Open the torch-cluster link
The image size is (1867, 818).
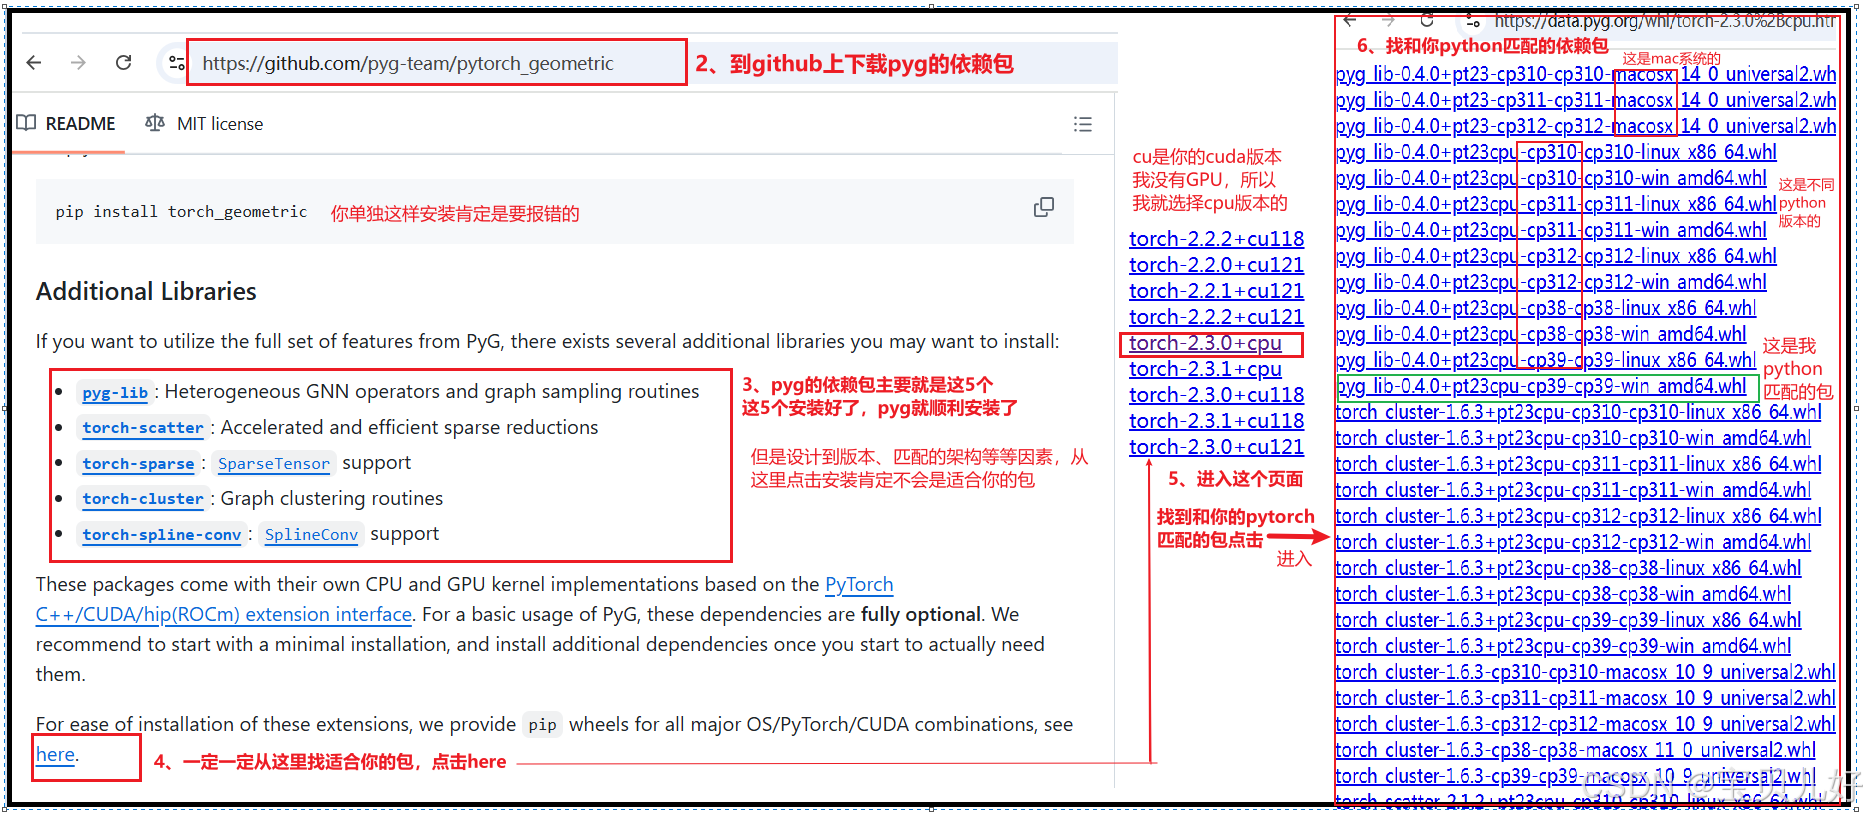(143, 499)
